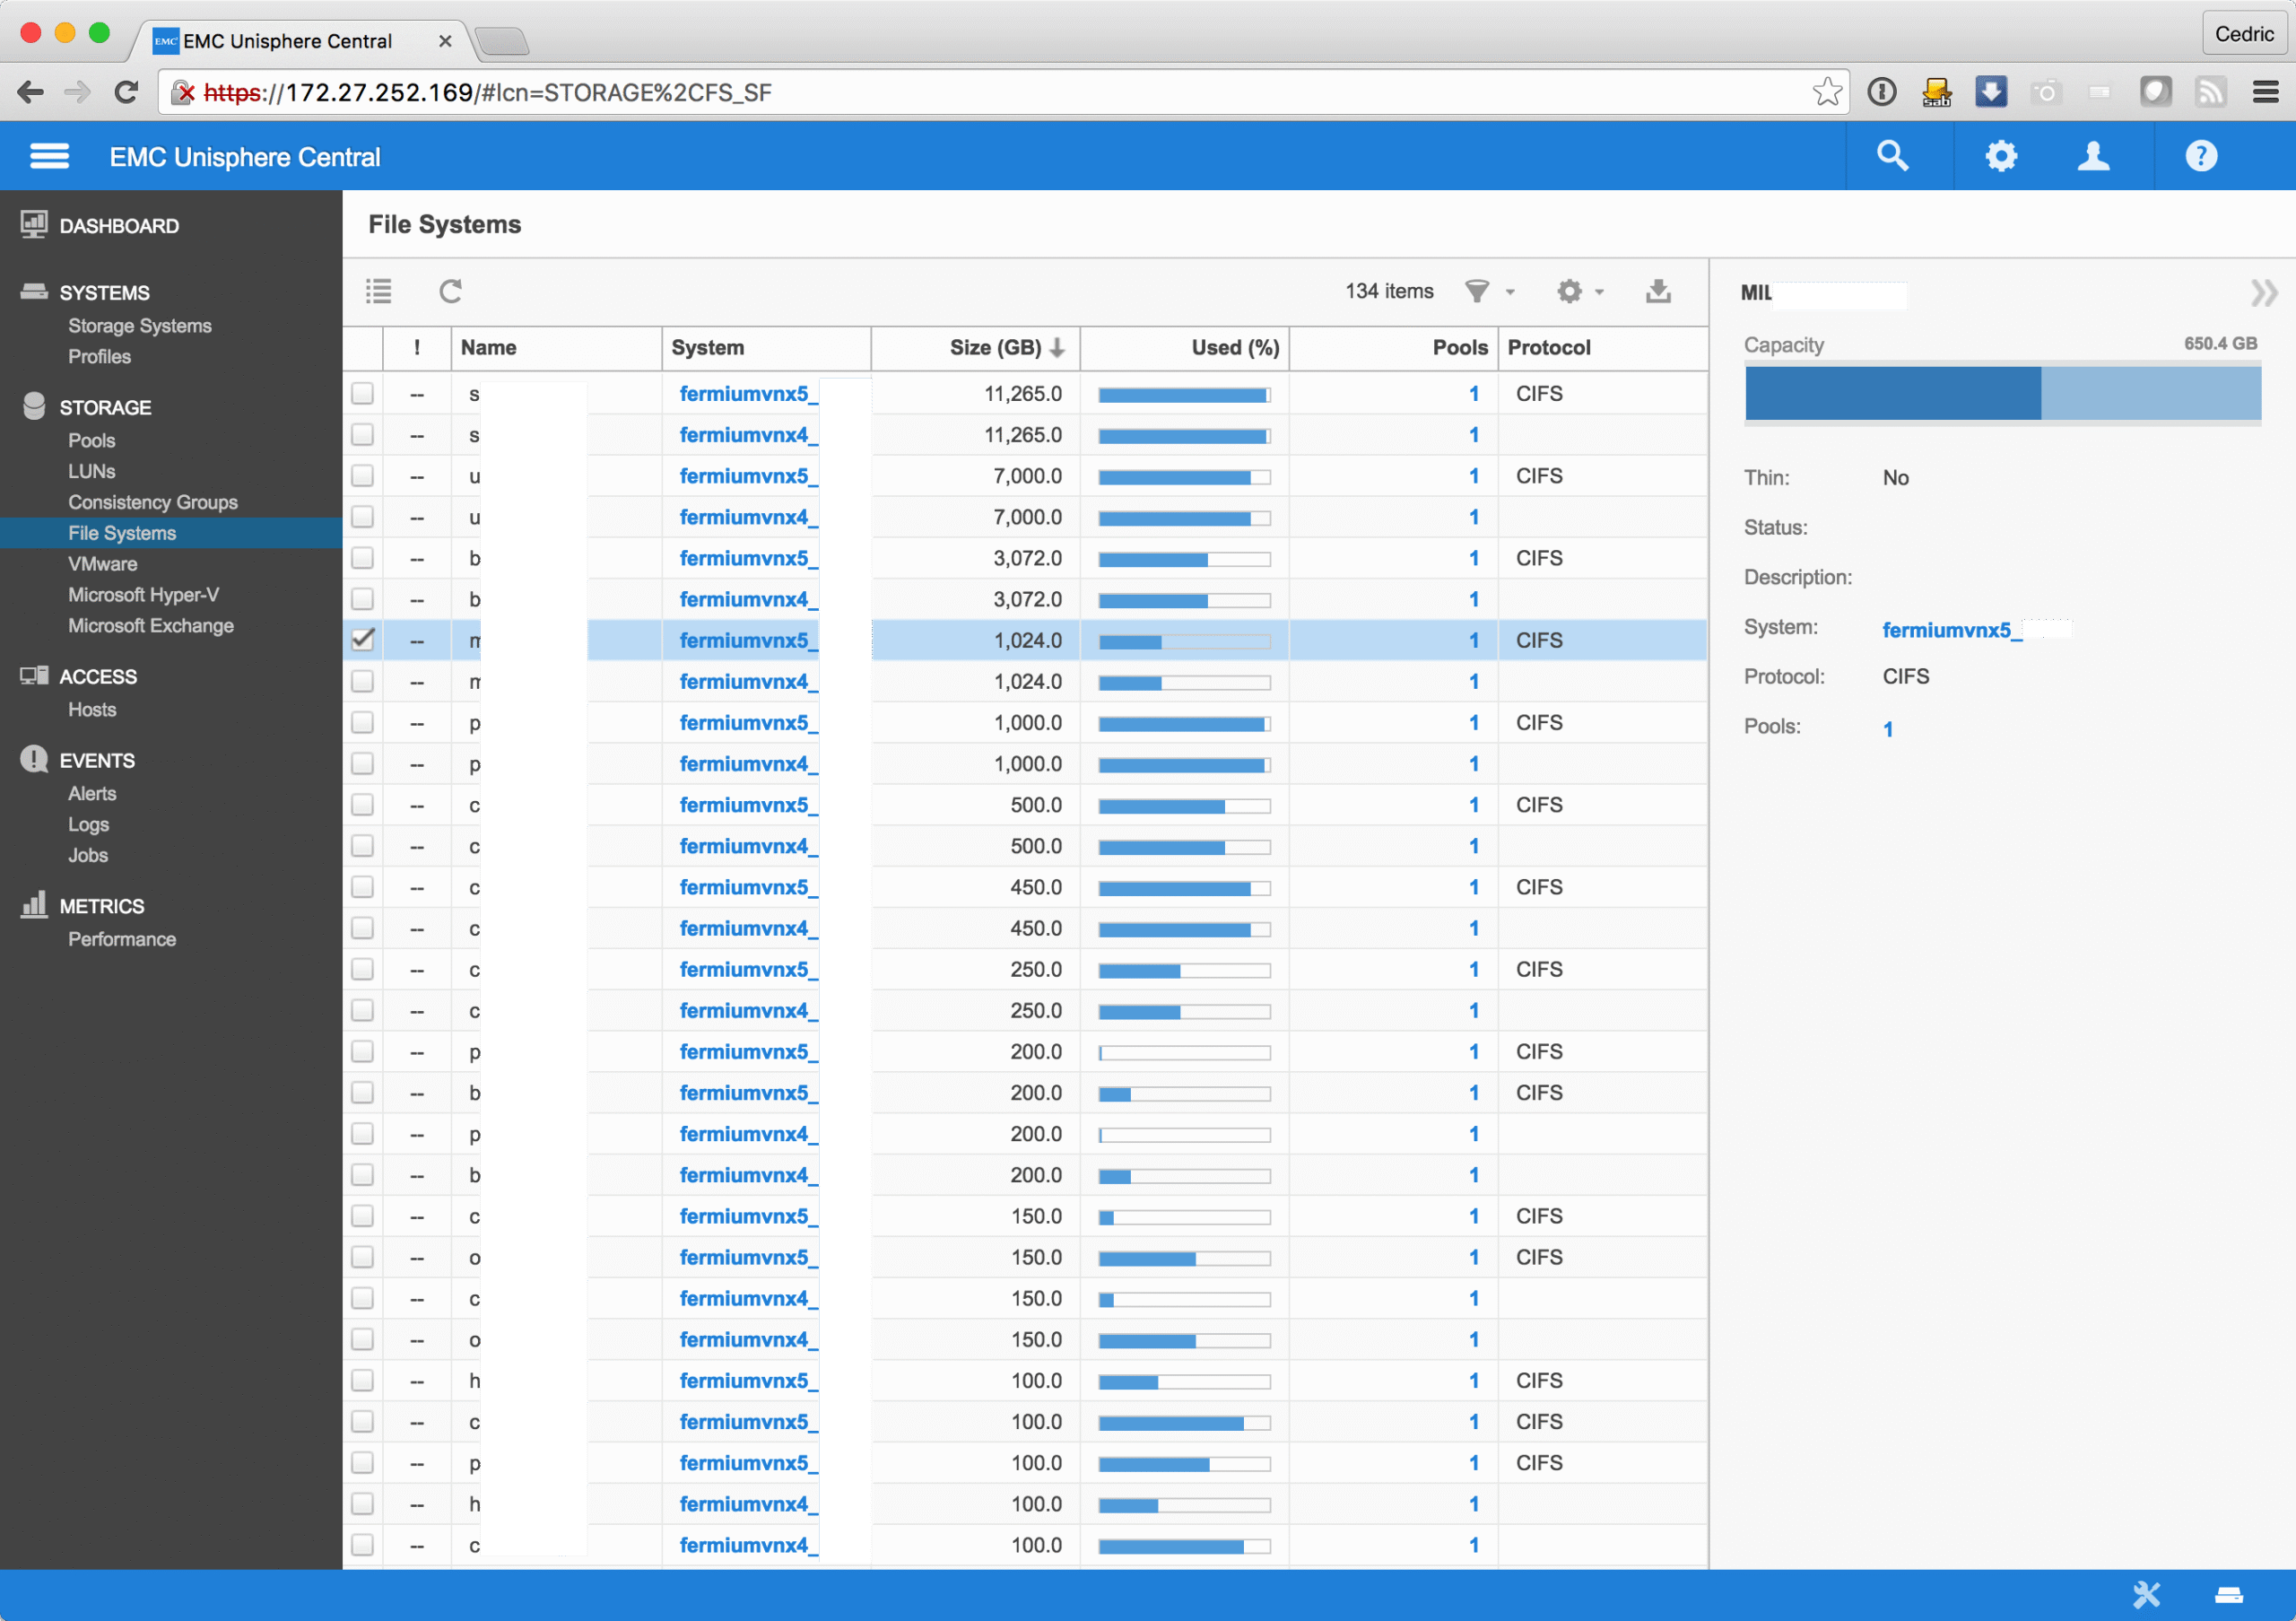The image size is (2296, 1621).
Task: Check the first 11,265.0 GB row checkbox
Action: (363, 393)
